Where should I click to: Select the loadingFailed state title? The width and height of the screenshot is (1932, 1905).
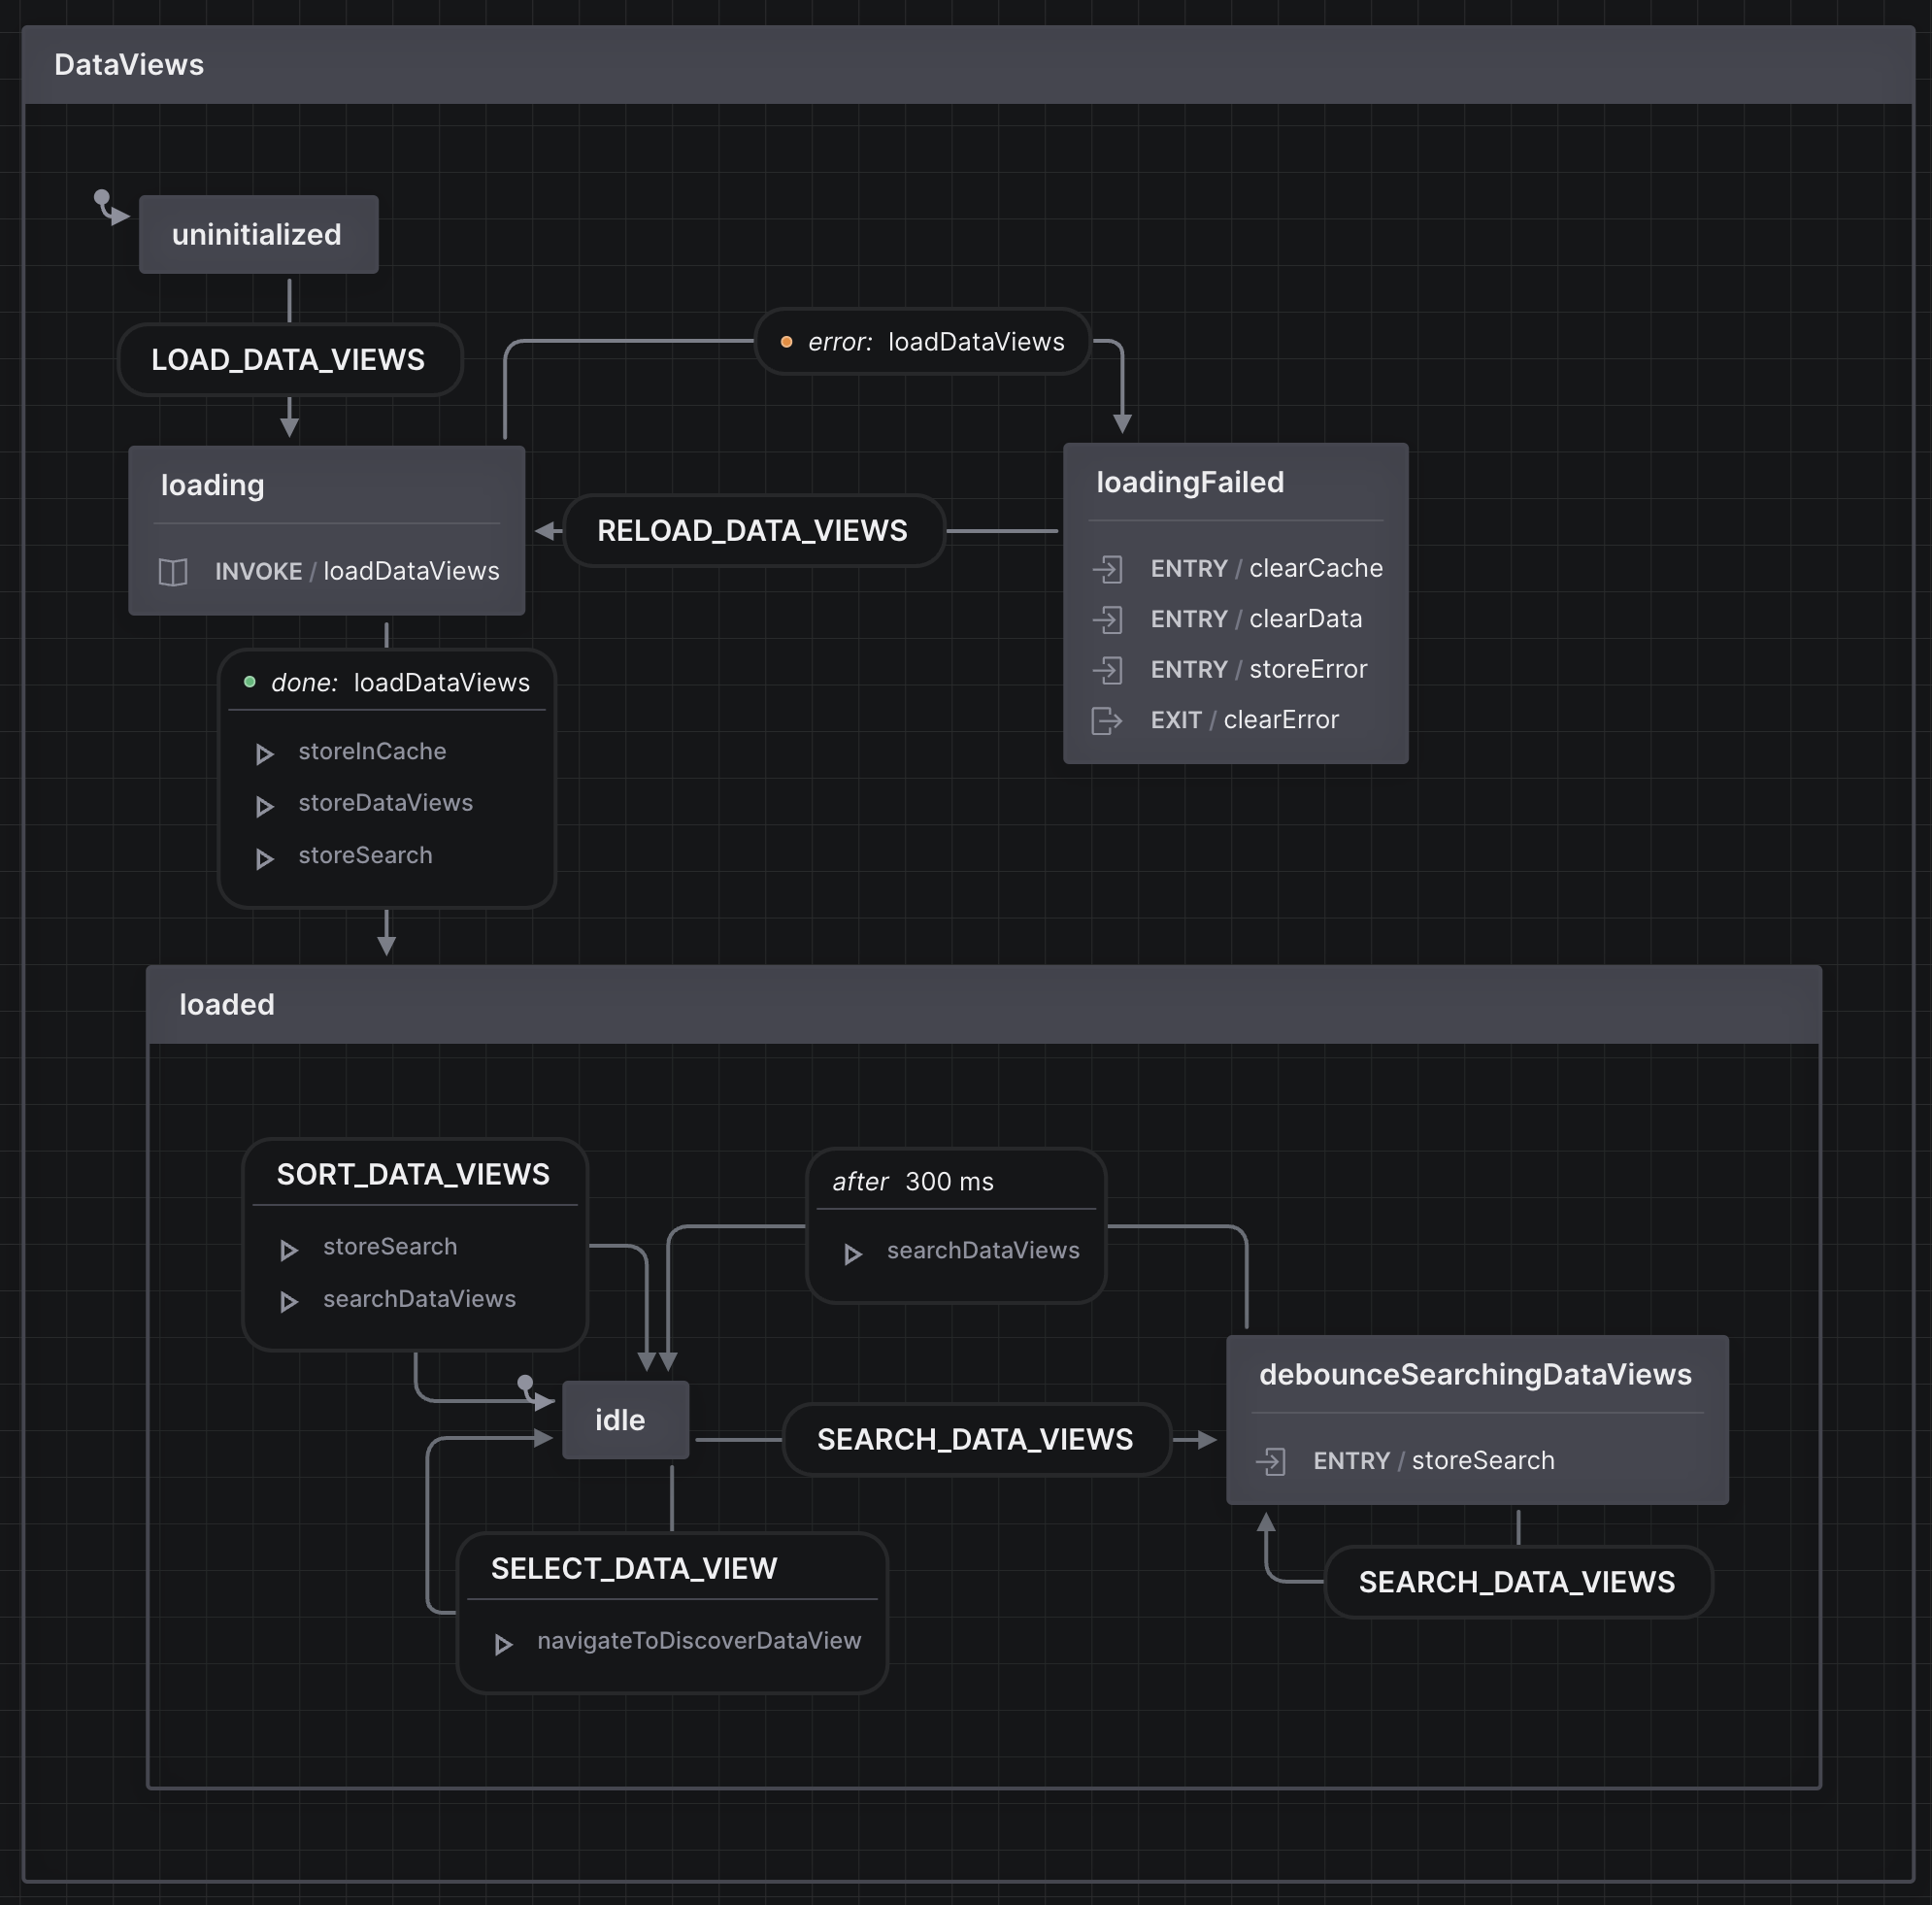click(1190, 482)
